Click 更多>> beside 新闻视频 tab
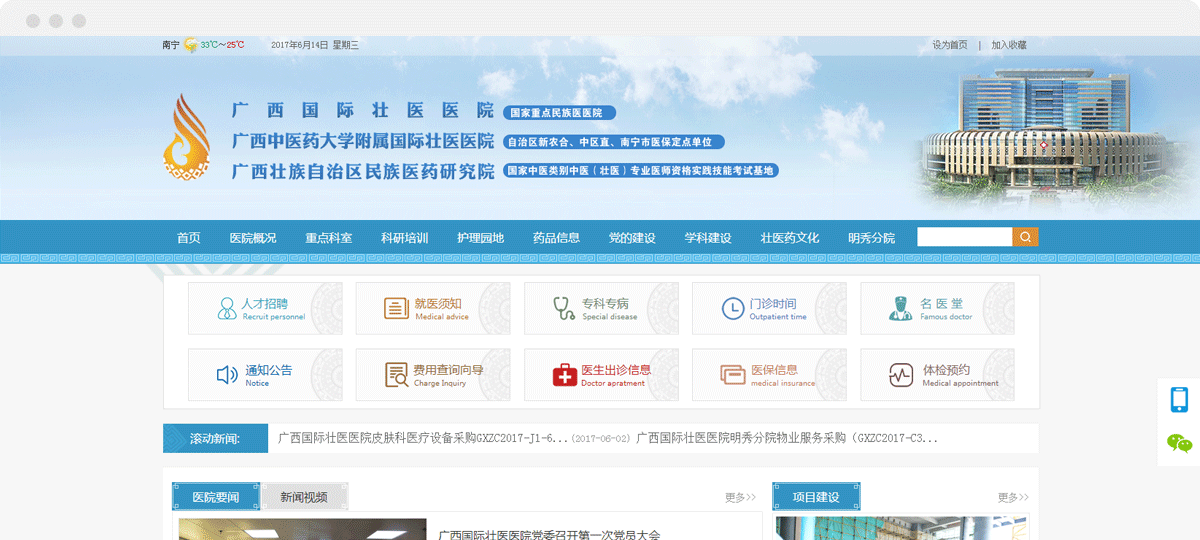Screen dimensions: 1200x540 pos(740,497)
